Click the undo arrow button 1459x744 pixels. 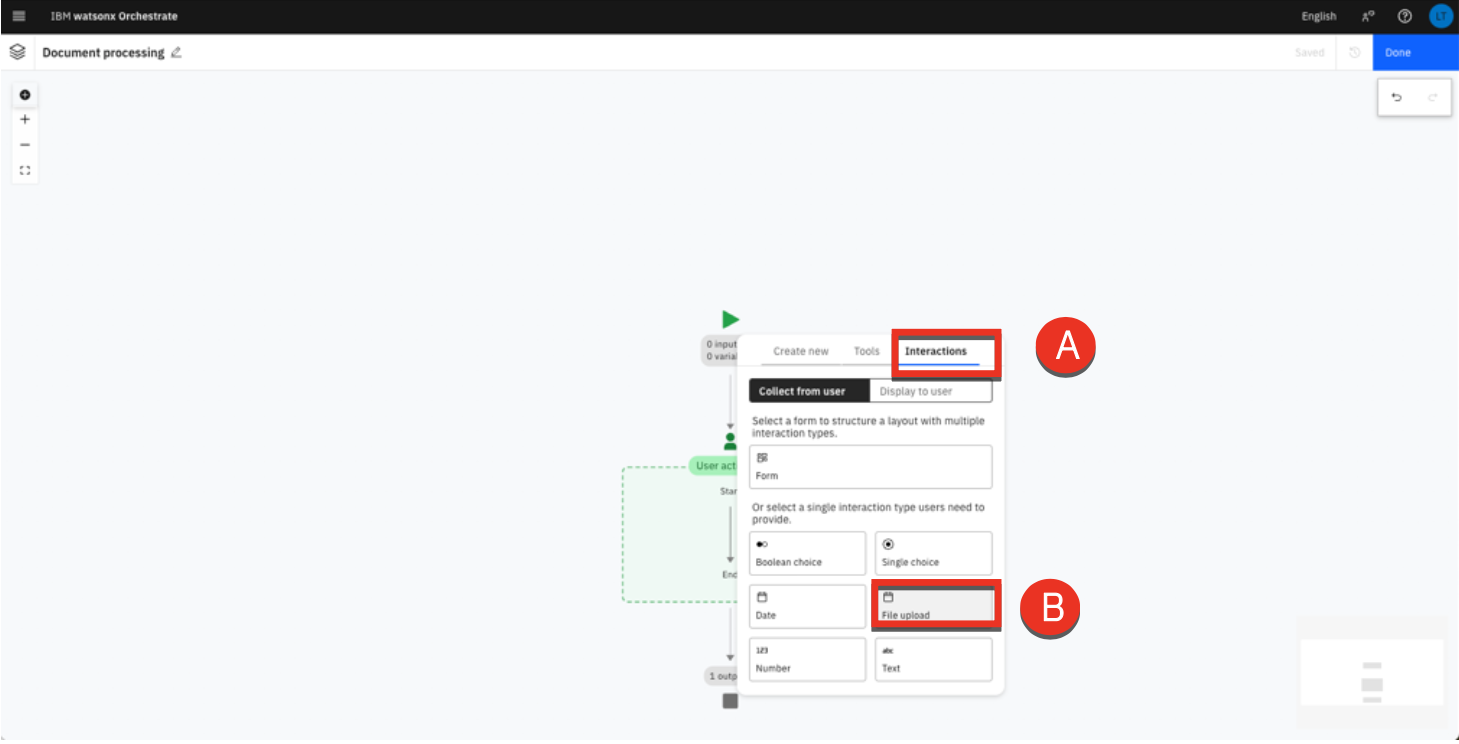click(1397, 98)
